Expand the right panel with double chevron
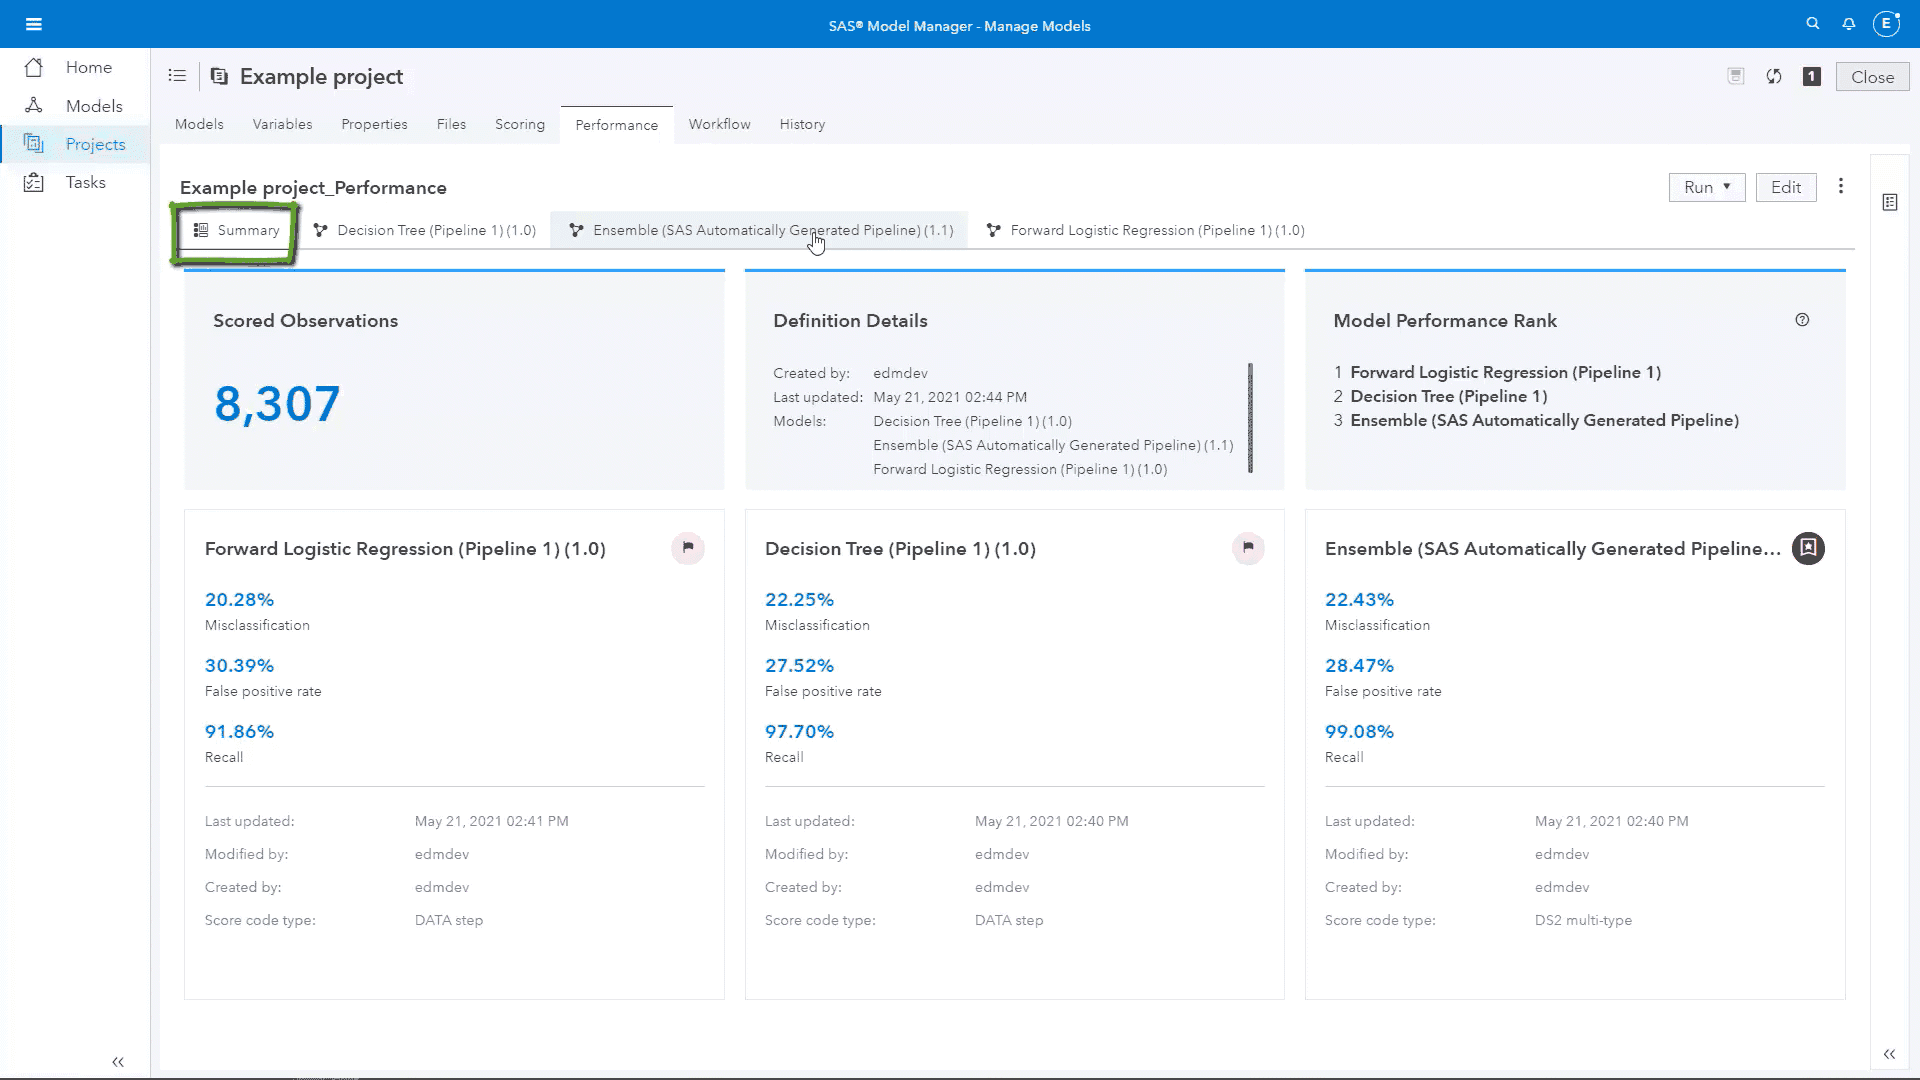The width and height of the screenshot is (1920, 1080). pos(1889,1054)
